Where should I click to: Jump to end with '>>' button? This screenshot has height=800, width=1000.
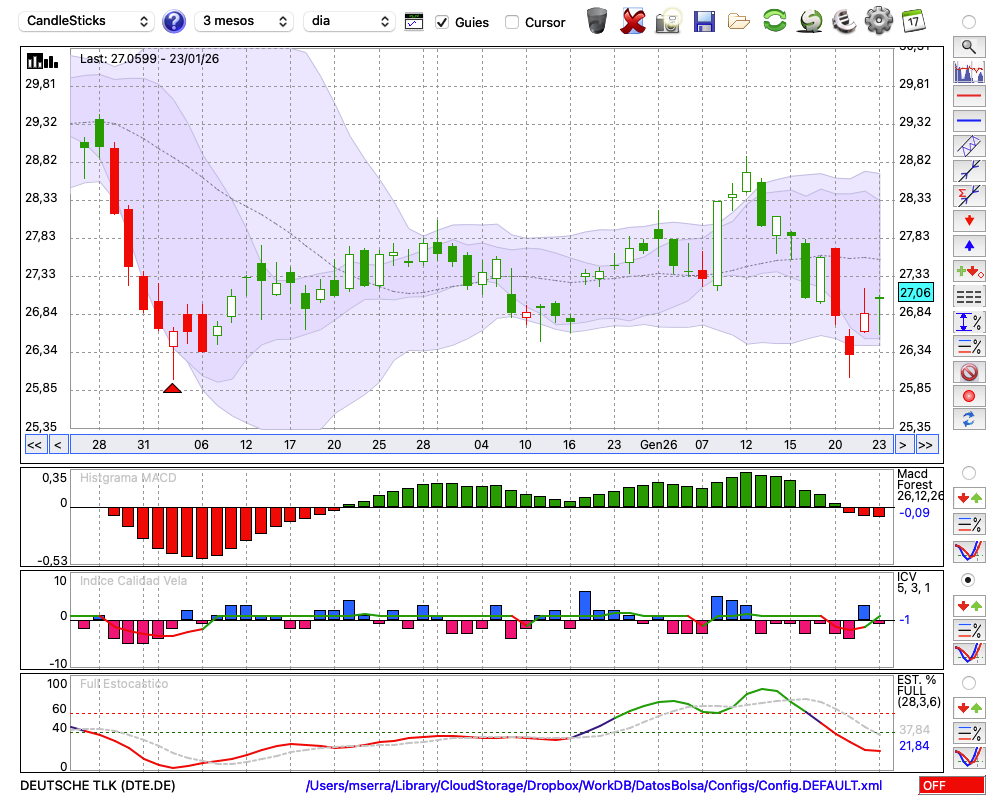pyautogui.click(x=927, y=445)
